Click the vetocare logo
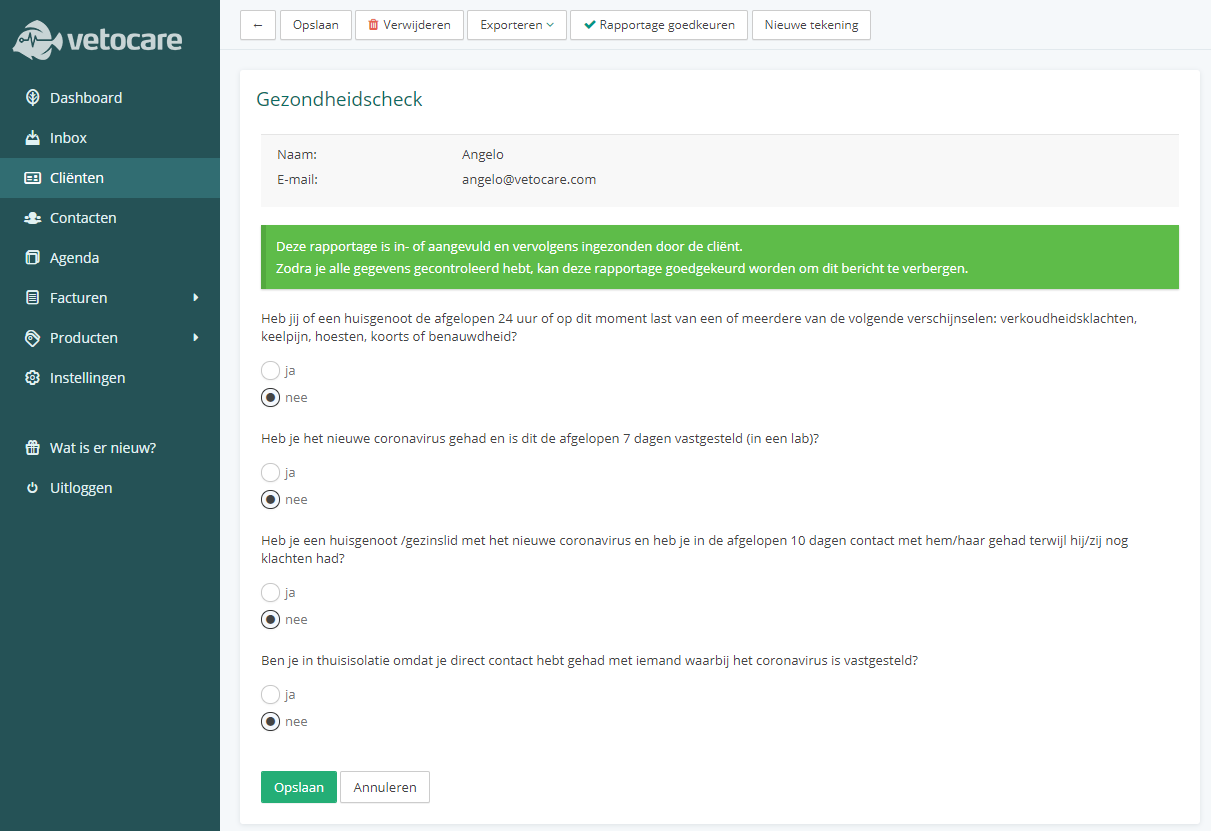 [x=97, y=40]
